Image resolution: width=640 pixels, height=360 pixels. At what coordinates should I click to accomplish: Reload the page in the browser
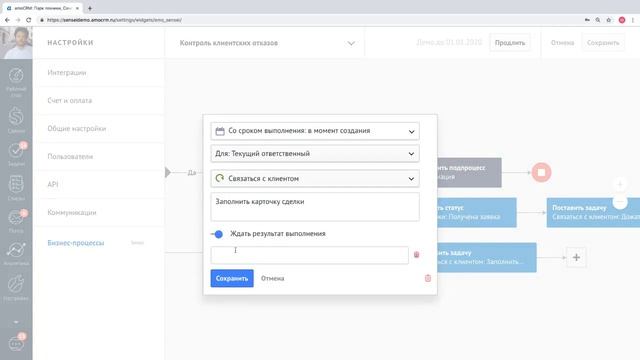coord(28,20)
